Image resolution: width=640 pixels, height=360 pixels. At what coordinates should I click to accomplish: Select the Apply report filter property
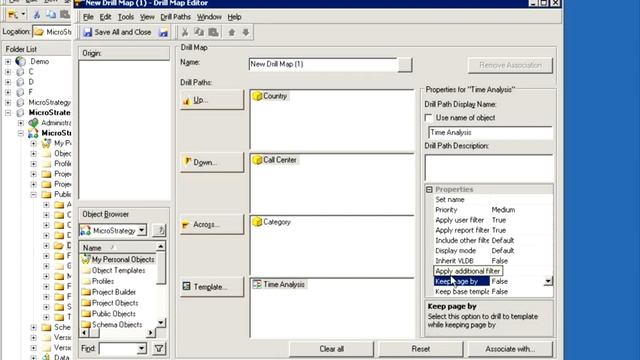tap(493, 230)
